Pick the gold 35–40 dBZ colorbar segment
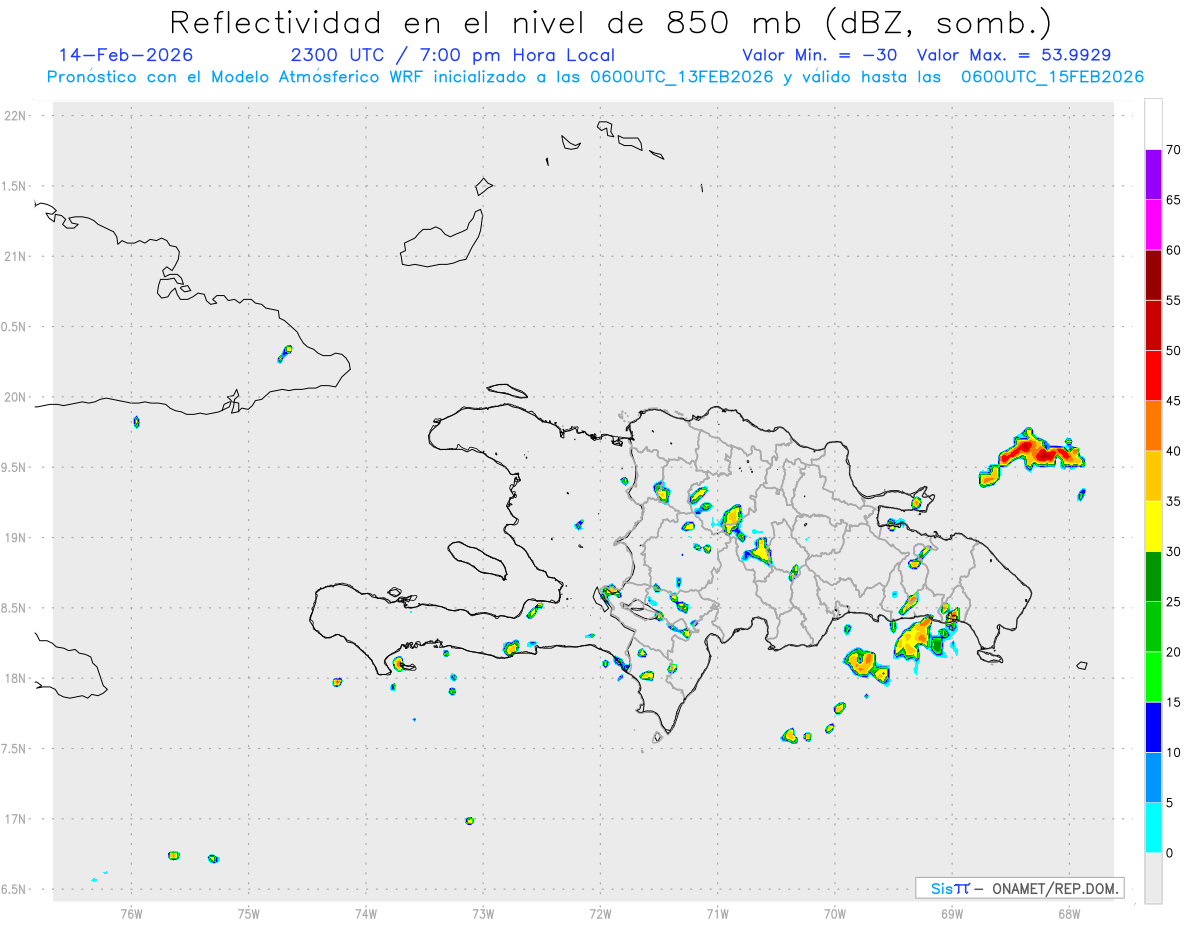The width and height of the screenshot is (1200, 927). click(x=1153, y=476)
